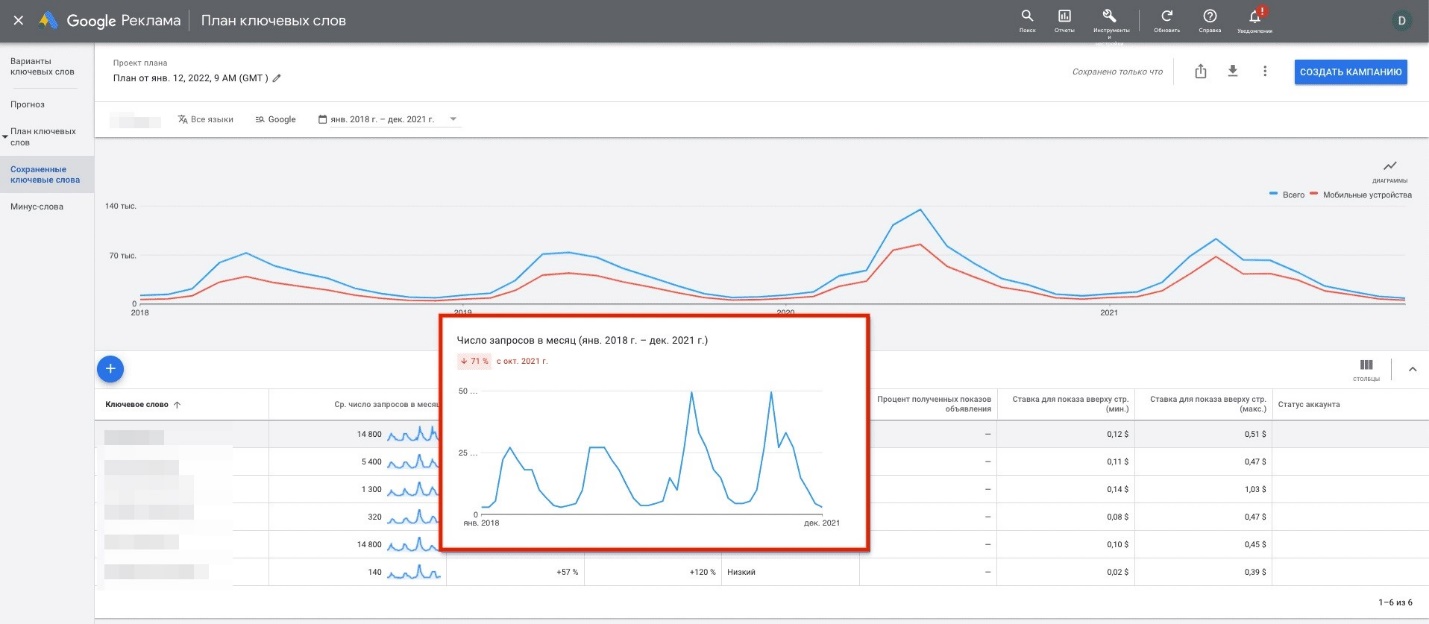
Task: Open the date range dropdown
Action: [387, 119]
